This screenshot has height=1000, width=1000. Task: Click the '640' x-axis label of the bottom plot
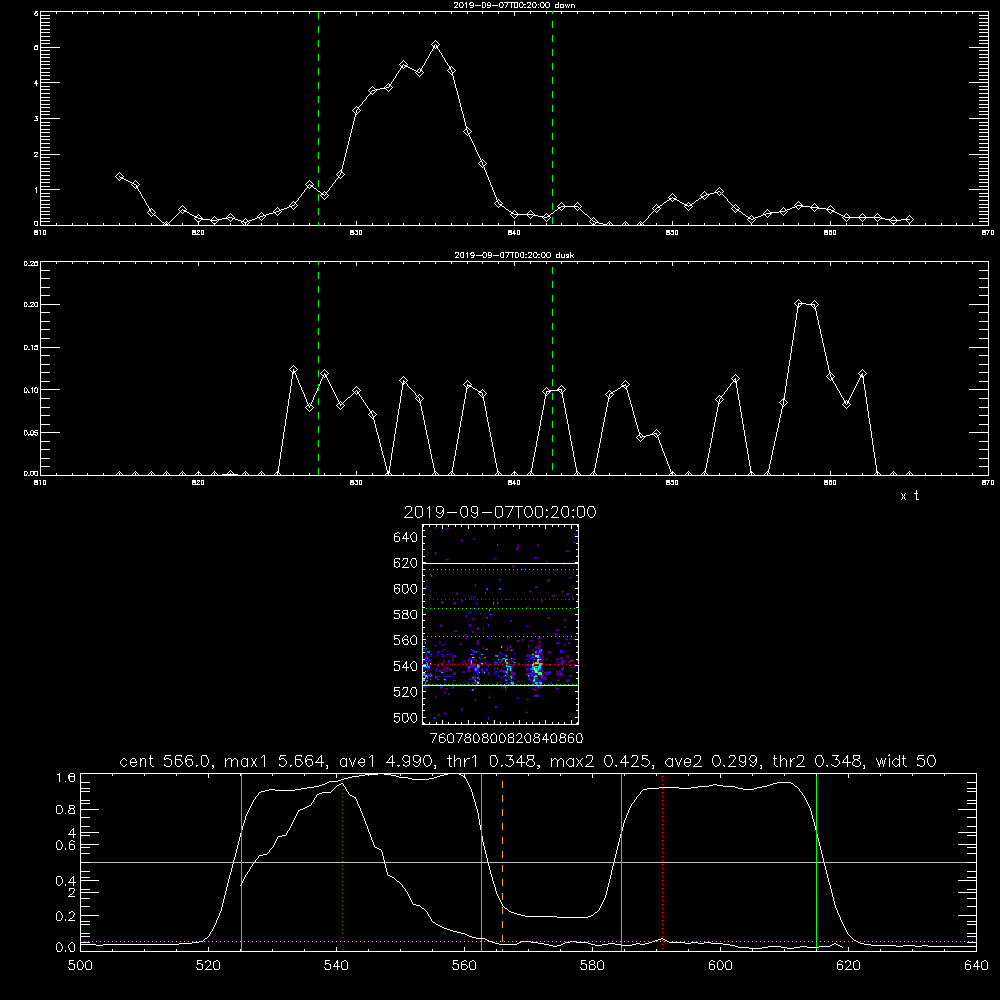[x=976, y=966]
